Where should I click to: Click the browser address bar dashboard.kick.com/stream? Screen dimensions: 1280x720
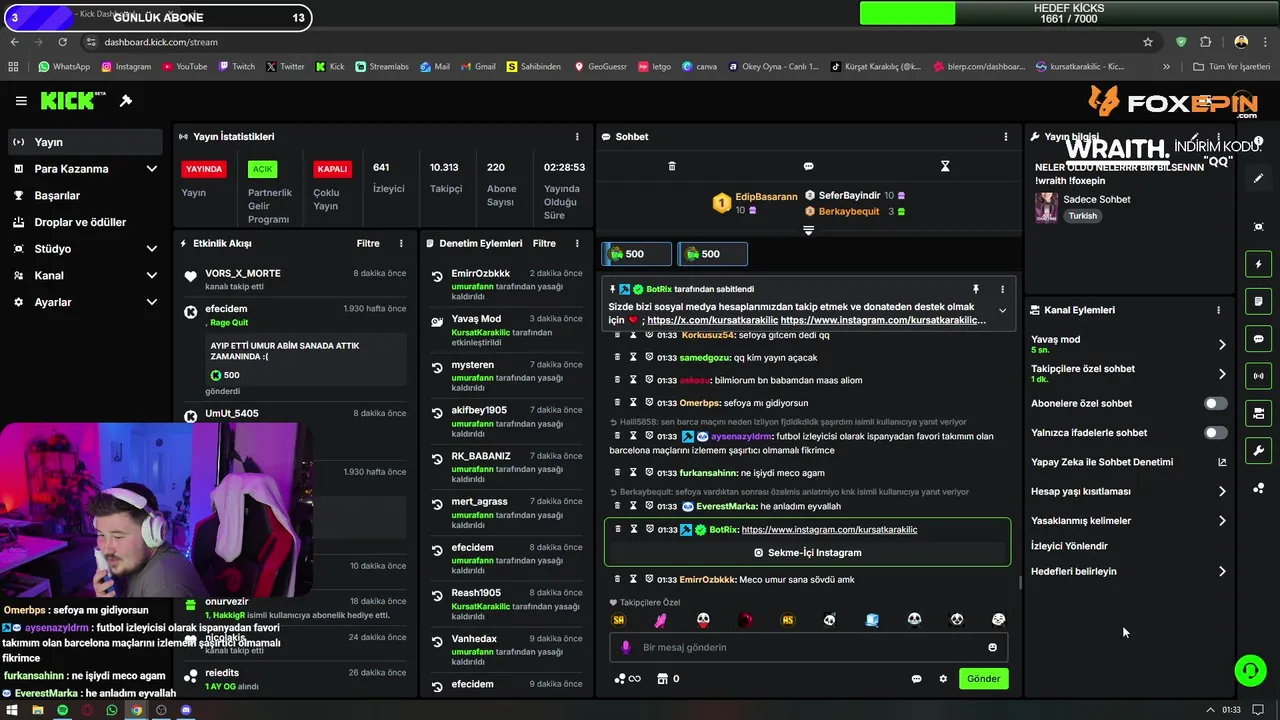pyautogui.click(x=161, y=42)
